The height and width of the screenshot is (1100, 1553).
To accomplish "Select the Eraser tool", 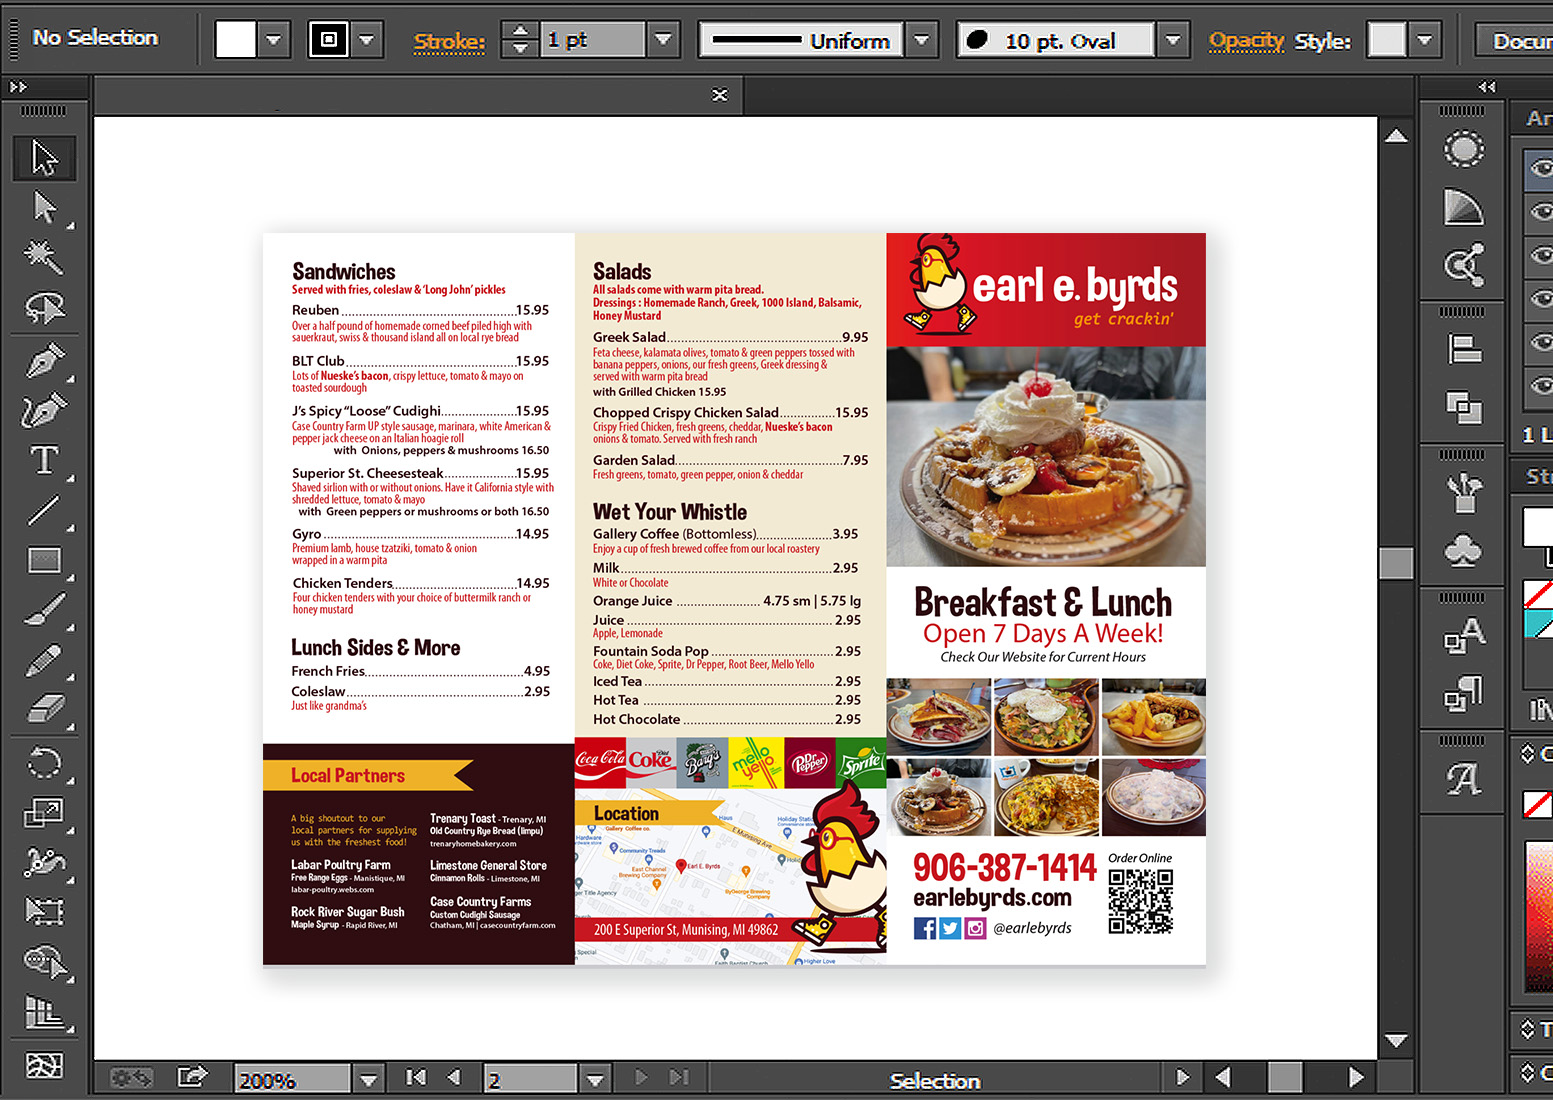I will tap(45, 710).
